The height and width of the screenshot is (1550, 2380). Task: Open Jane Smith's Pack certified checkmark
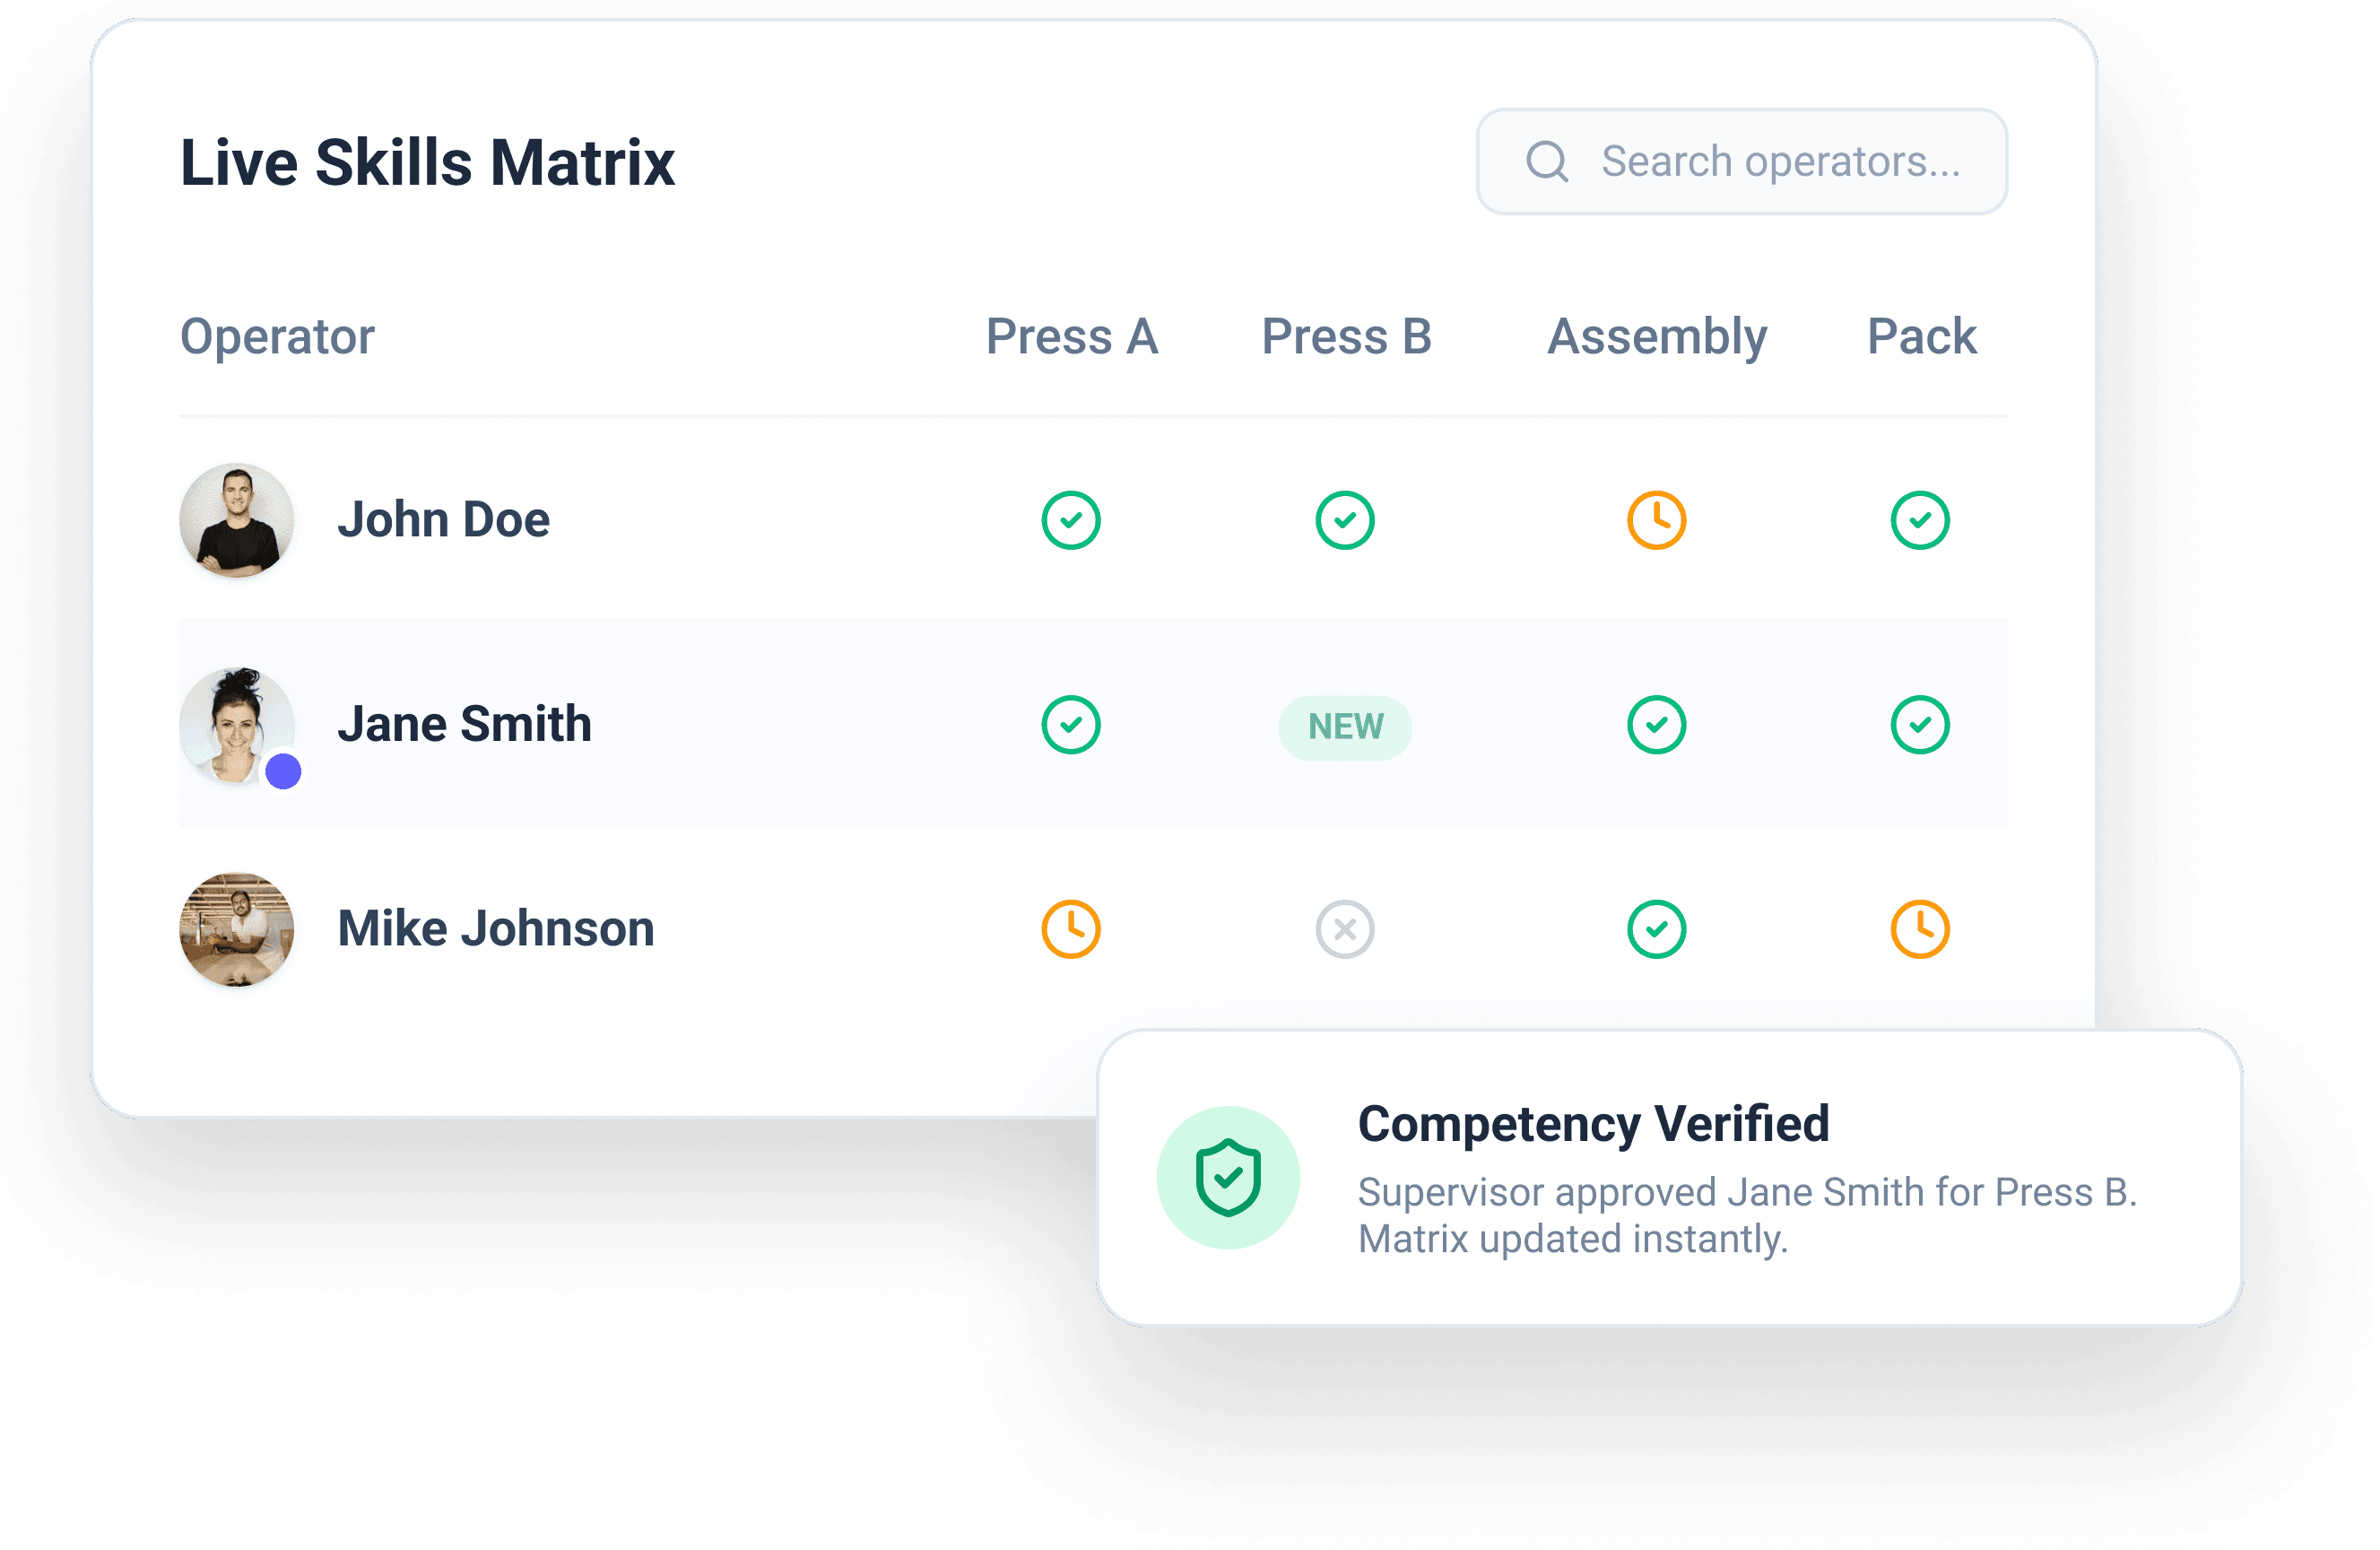pos(1919,724)
